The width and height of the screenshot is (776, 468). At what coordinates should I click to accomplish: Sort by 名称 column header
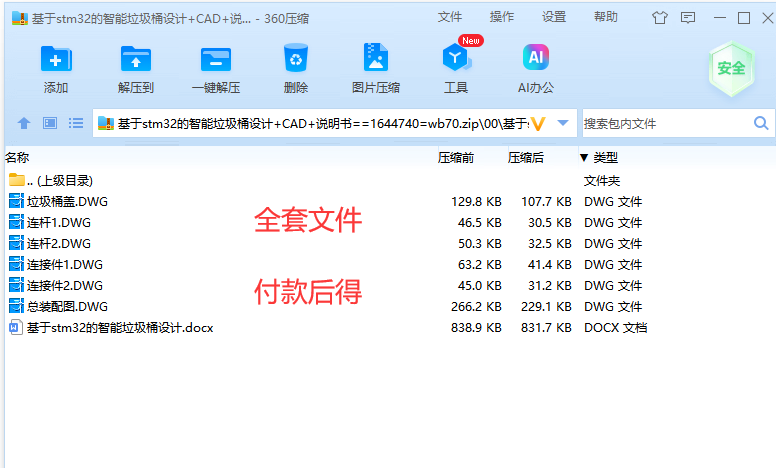click(17, 158)
